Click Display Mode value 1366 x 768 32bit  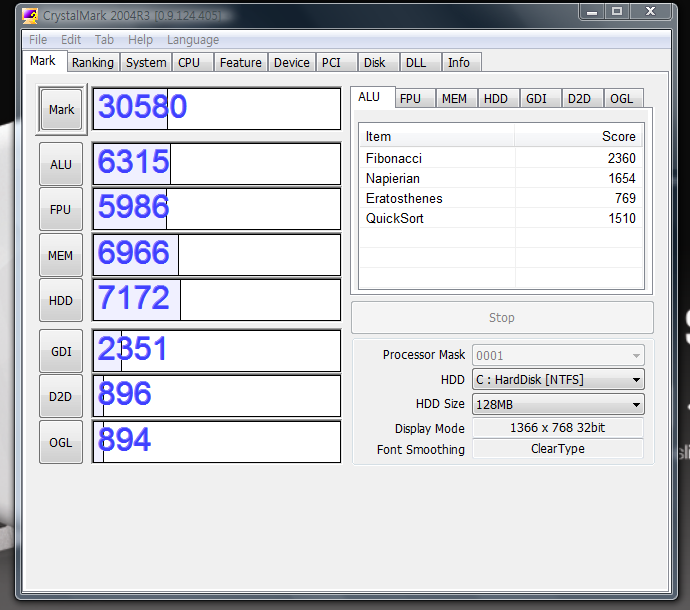(x=558, y=427)
